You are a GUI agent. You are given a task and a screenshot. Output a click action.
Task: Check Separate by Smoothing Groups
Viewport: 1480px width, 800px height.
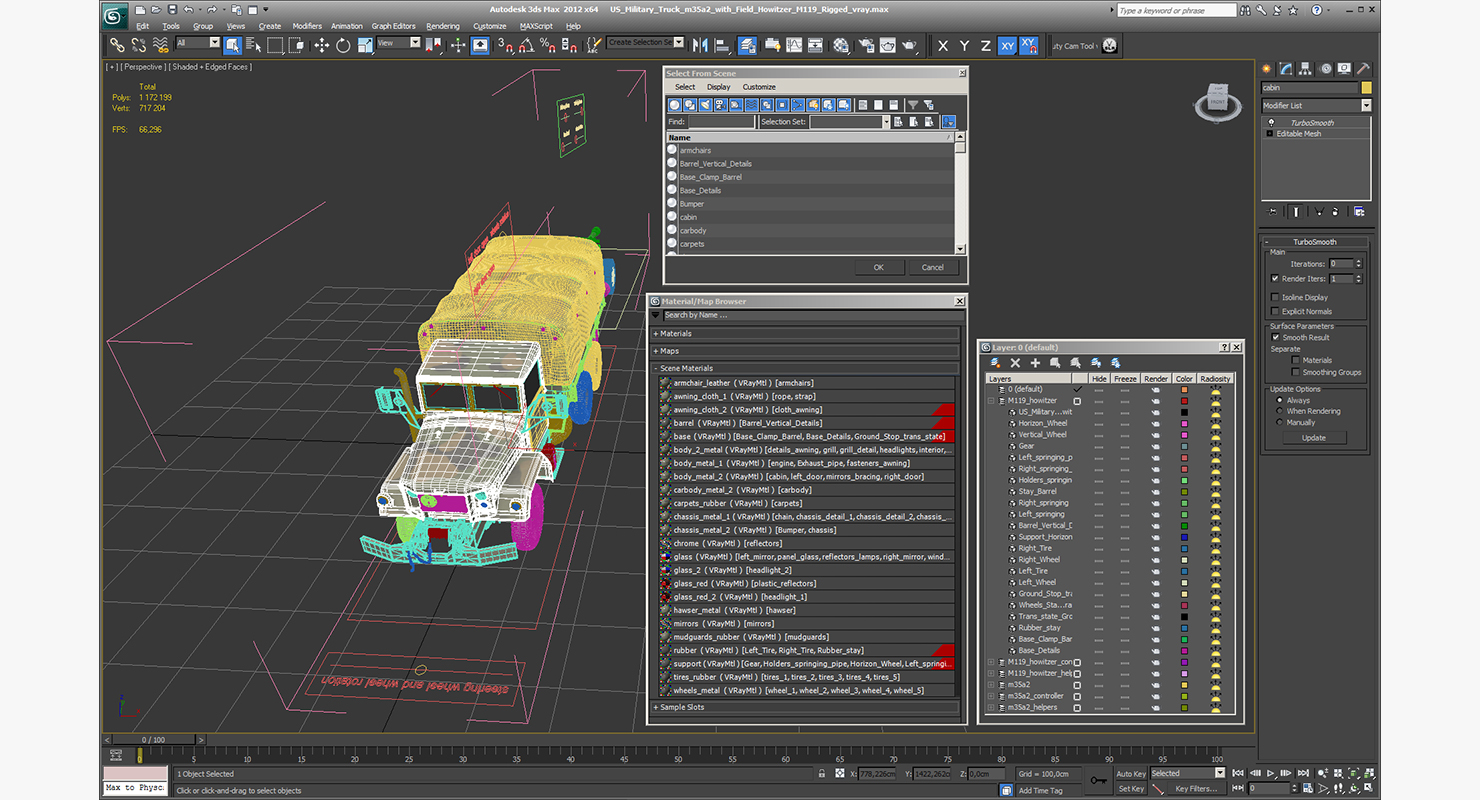pyautogui.click(x=1295, y=372)
